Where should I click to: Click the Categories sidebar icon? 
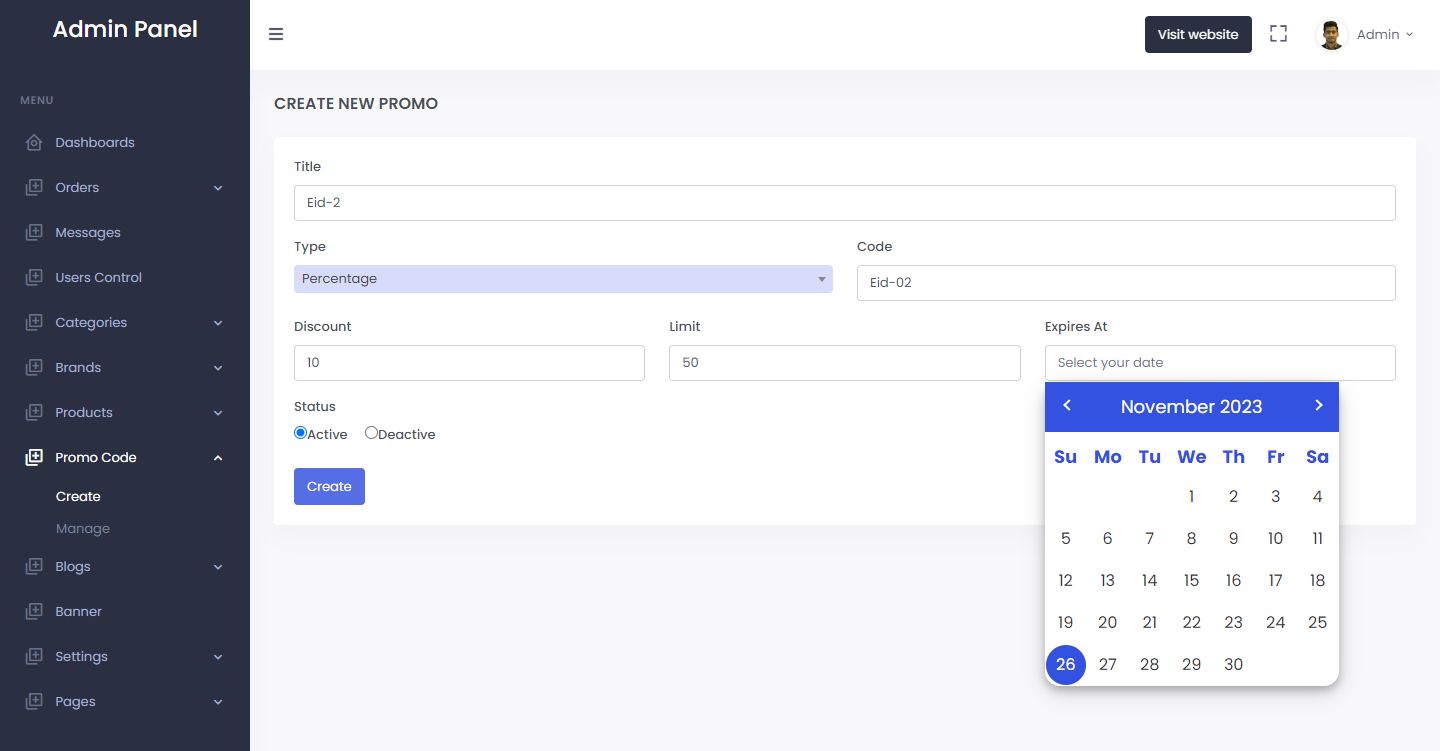coord(34,323)
